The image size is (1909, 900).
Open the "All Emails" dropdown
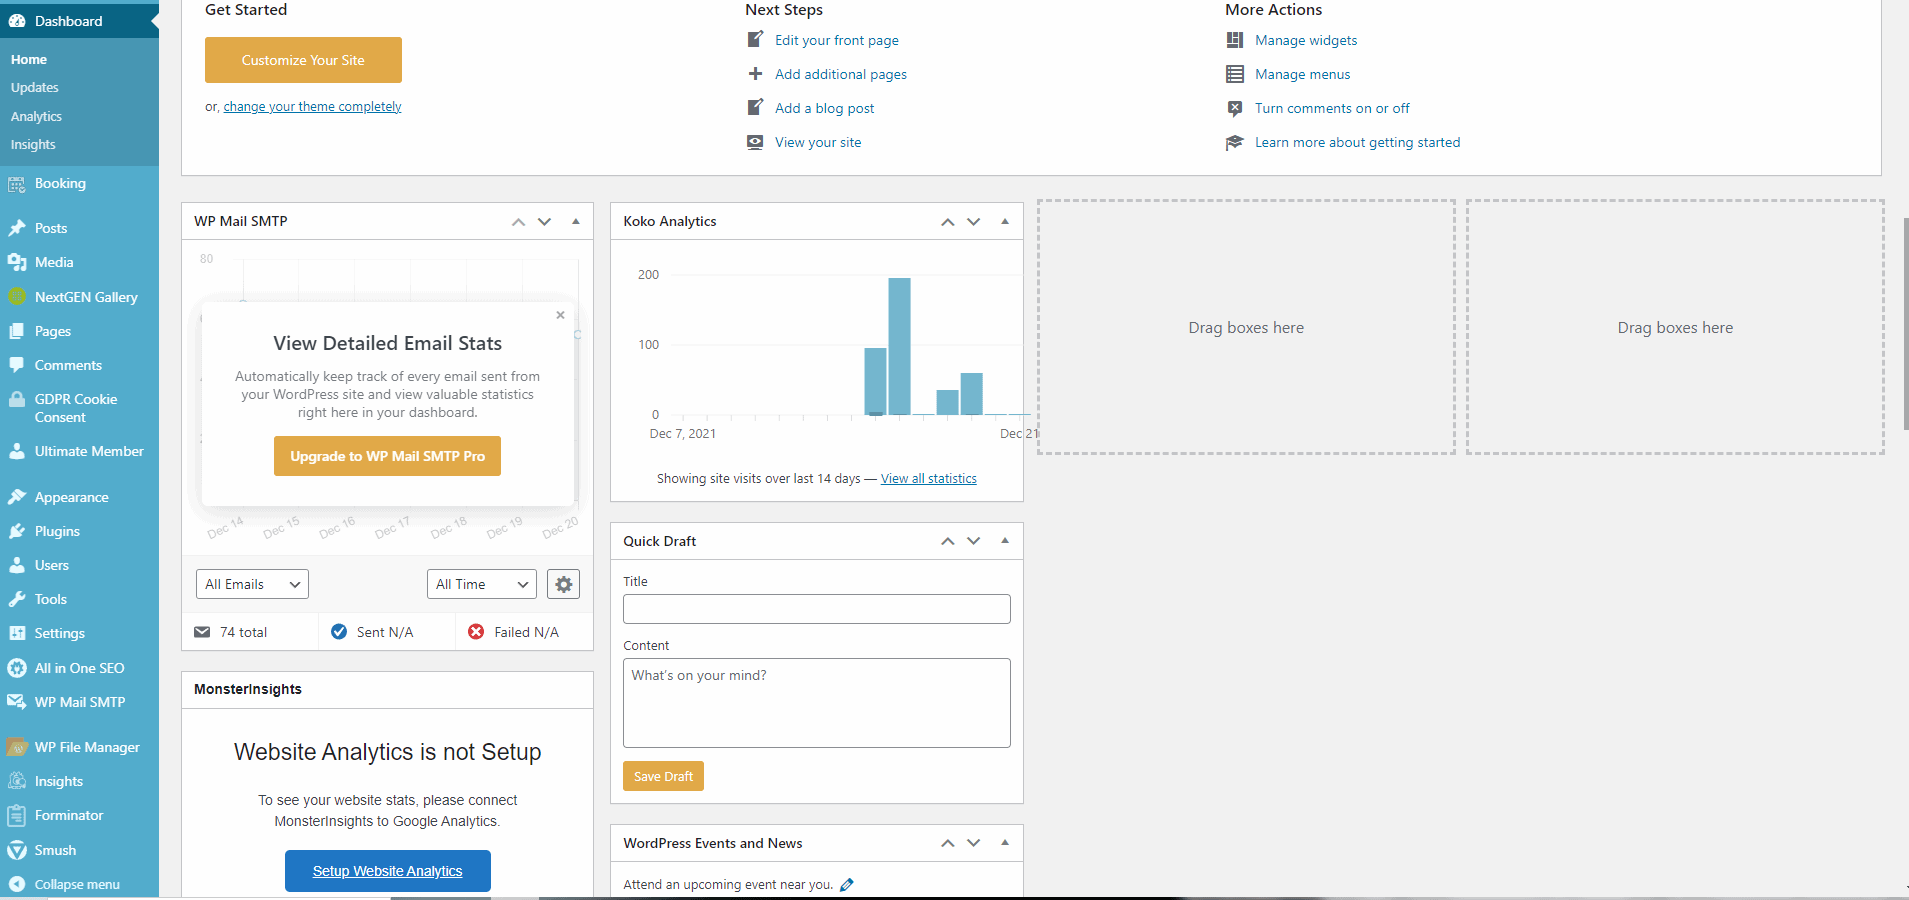click(251, 583)
